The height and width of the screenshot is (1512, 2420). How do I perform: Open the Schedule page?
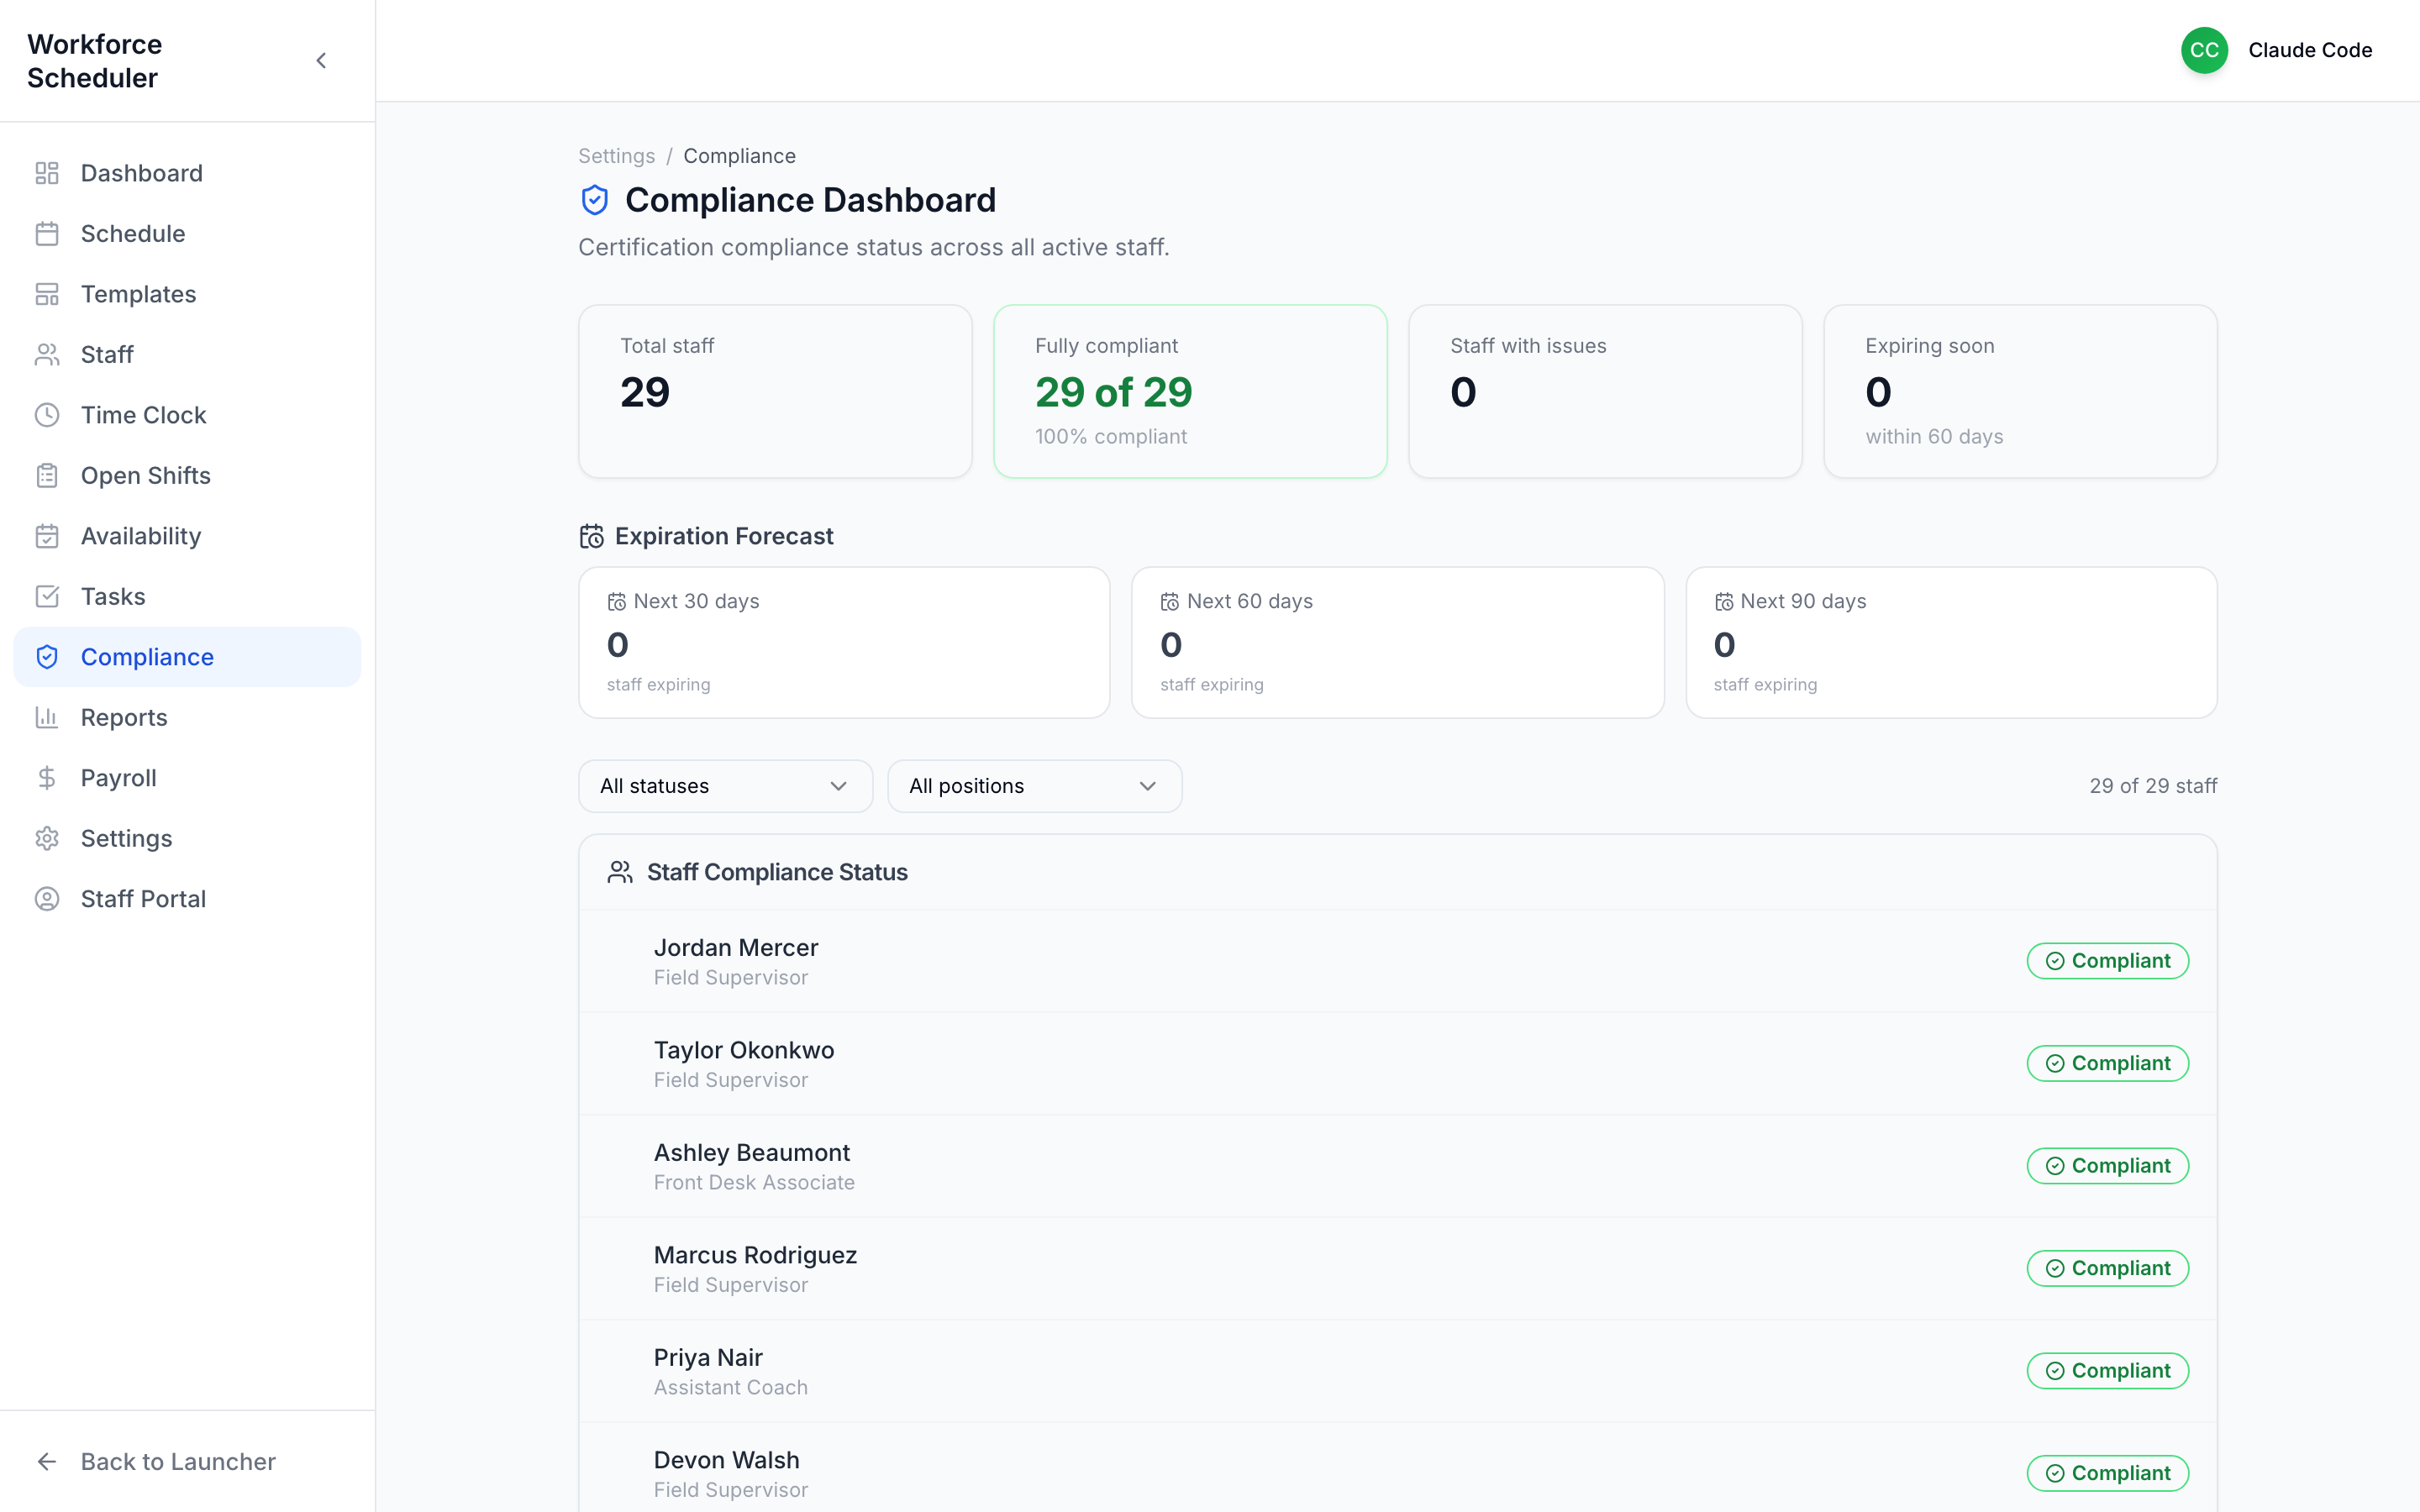click(187, 234)
